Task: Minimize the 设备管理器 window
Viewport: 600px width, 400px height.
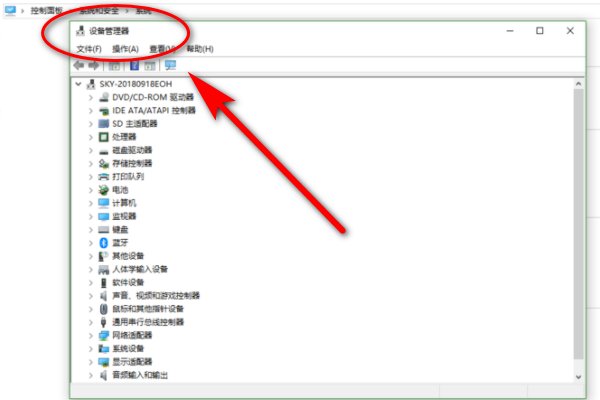Action: coord(510,31)
